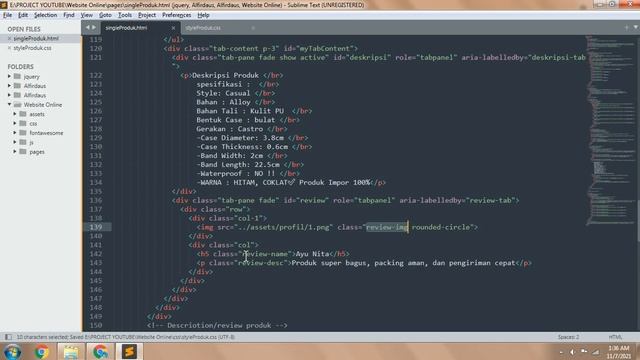
Task: Click the 'review-desc' class name
Action: point(260,263)
